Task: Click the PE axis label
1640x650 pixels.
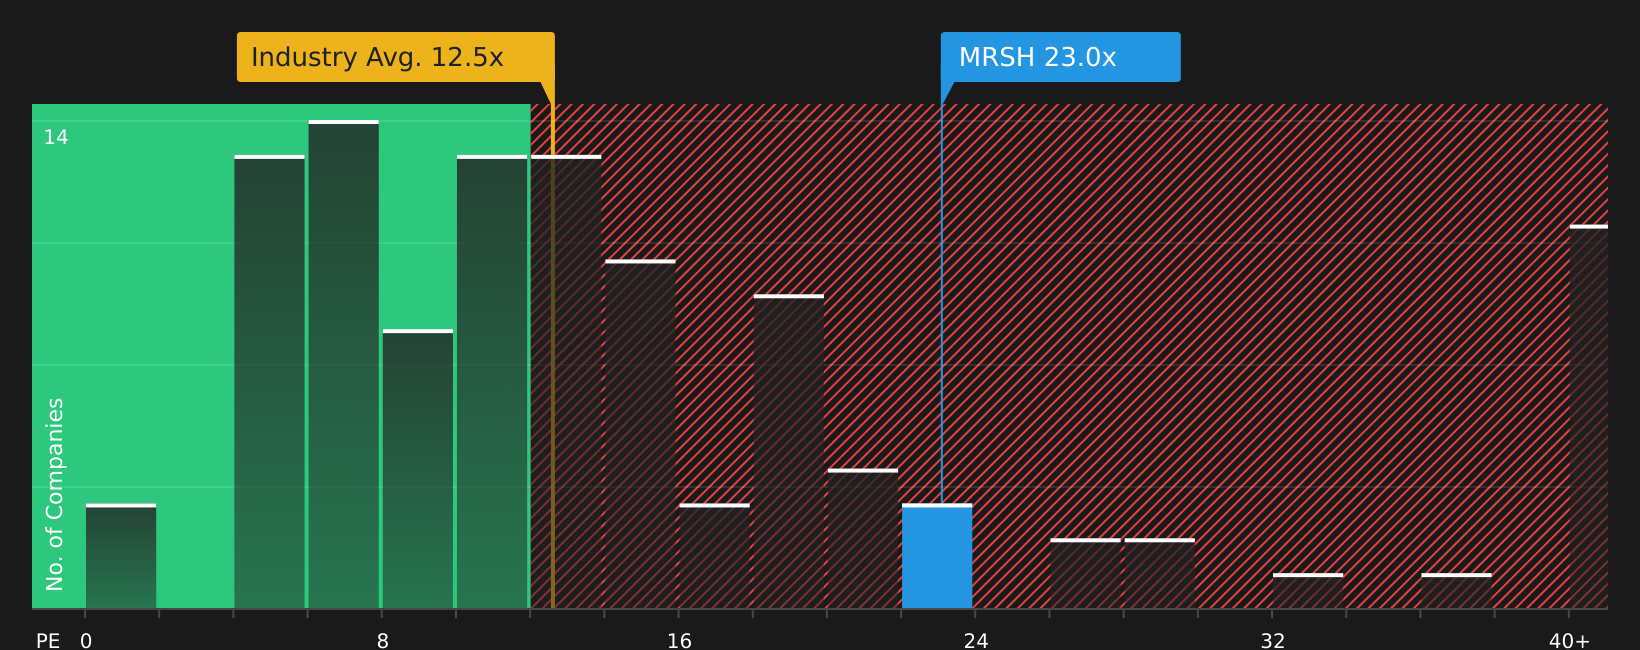Action: tap(48, 641)
